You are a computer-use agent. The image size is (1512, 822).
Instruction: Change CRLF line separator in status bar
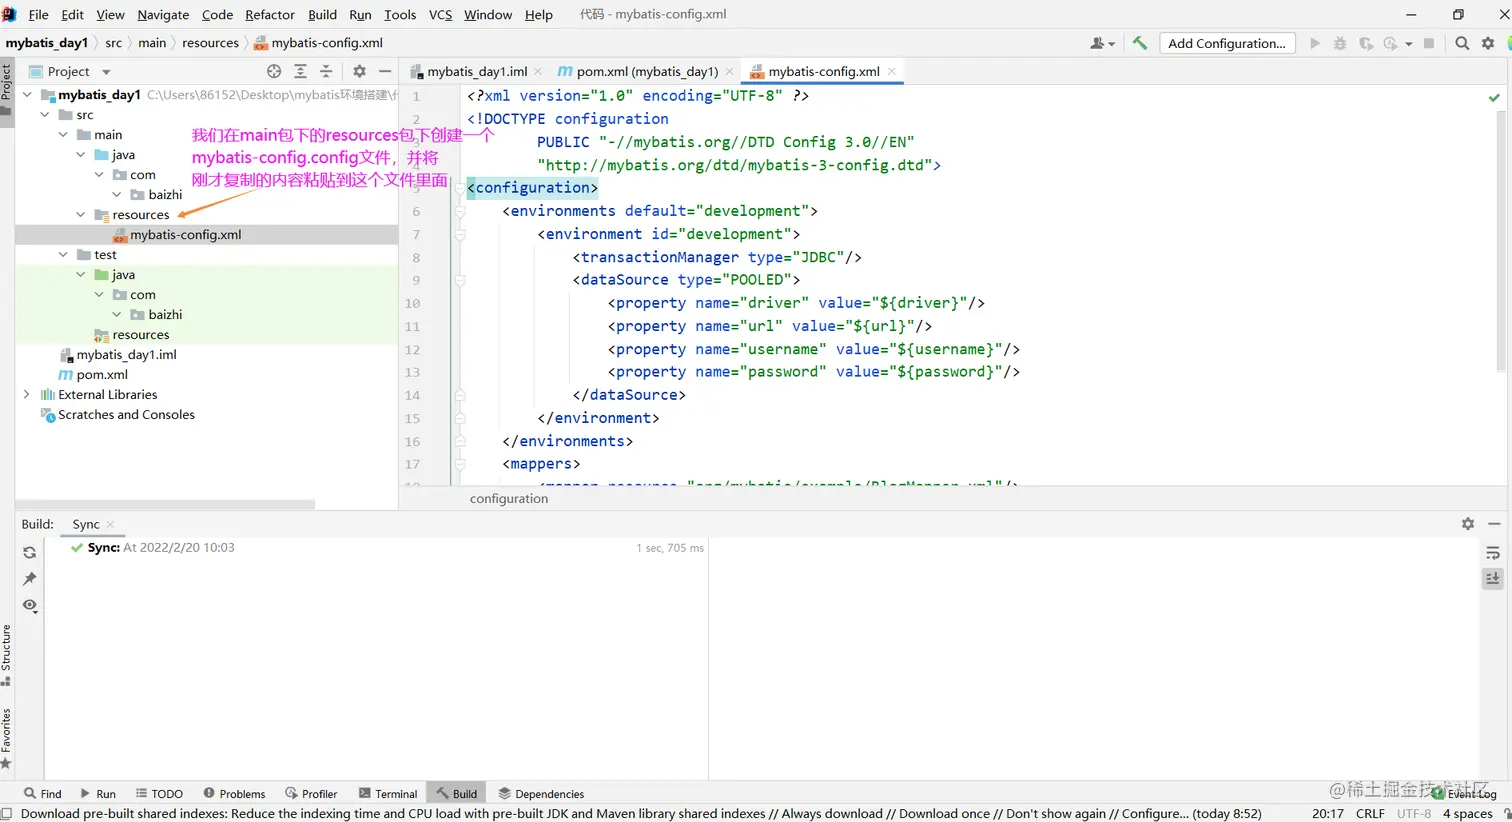(1370, 813)
